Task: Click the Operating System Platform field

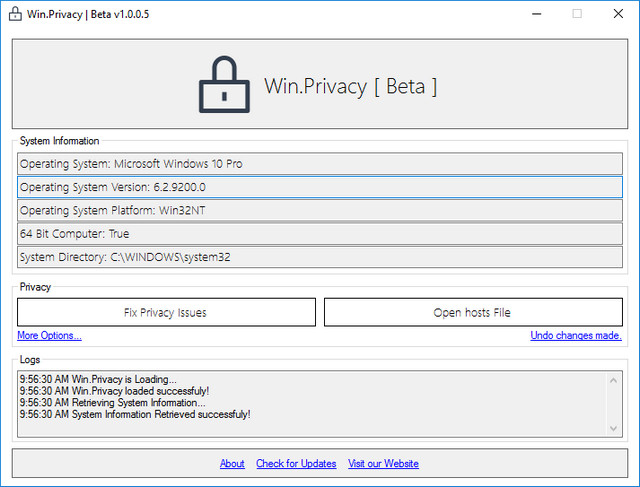Action: (319, 210)
